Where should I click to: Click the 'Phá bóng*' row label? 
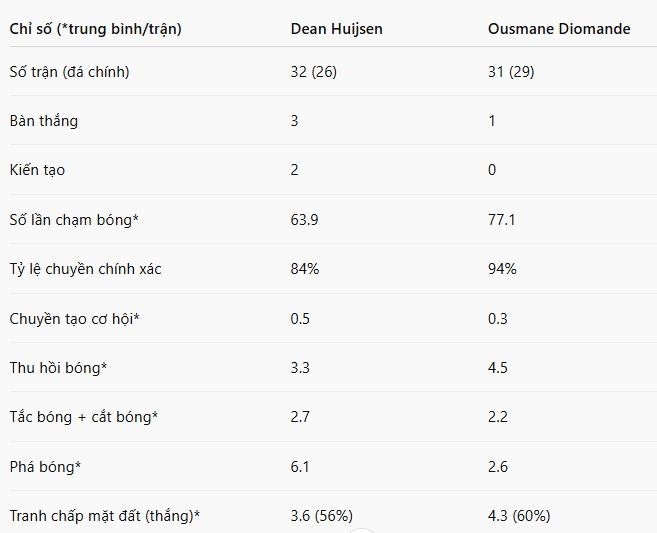tap(45, 466)
